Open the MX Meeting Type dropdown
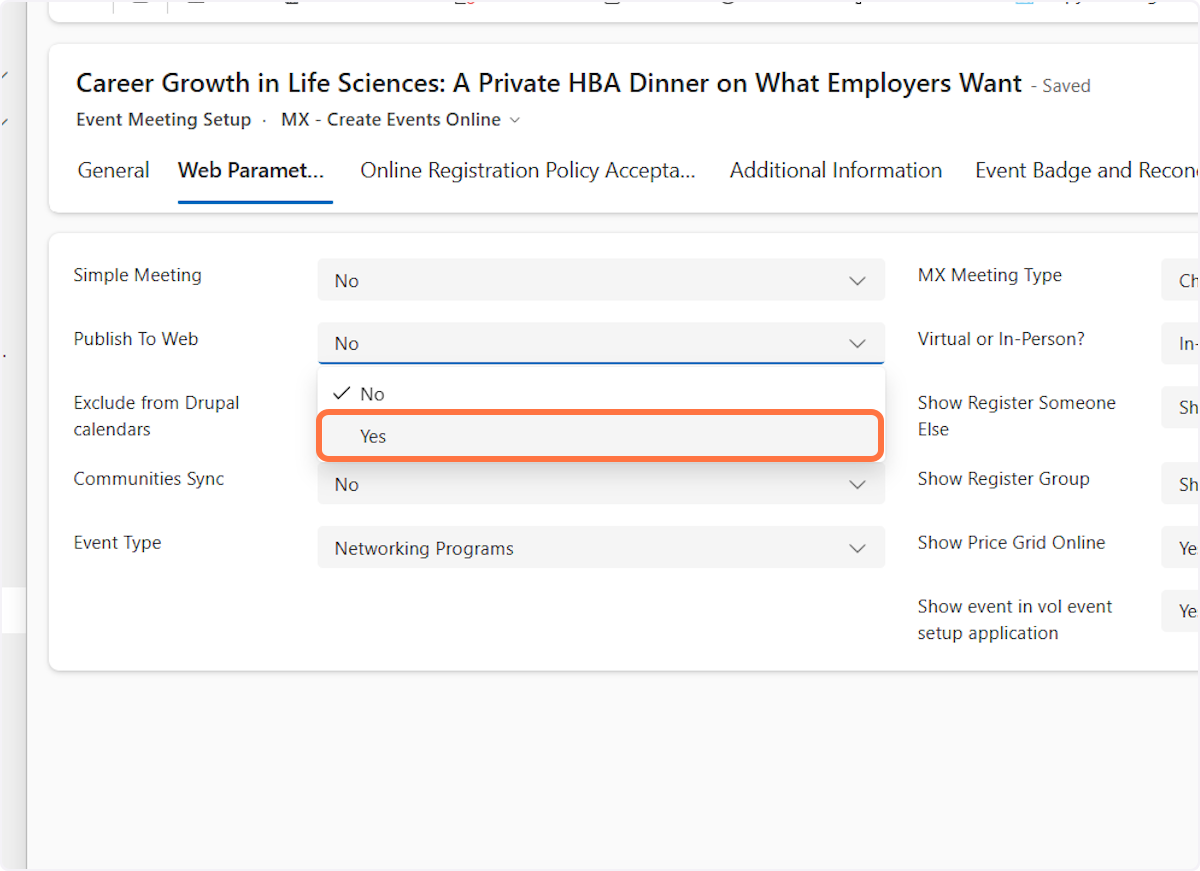Screen dimensions: 1200x871 click(x=1181, y=281)
